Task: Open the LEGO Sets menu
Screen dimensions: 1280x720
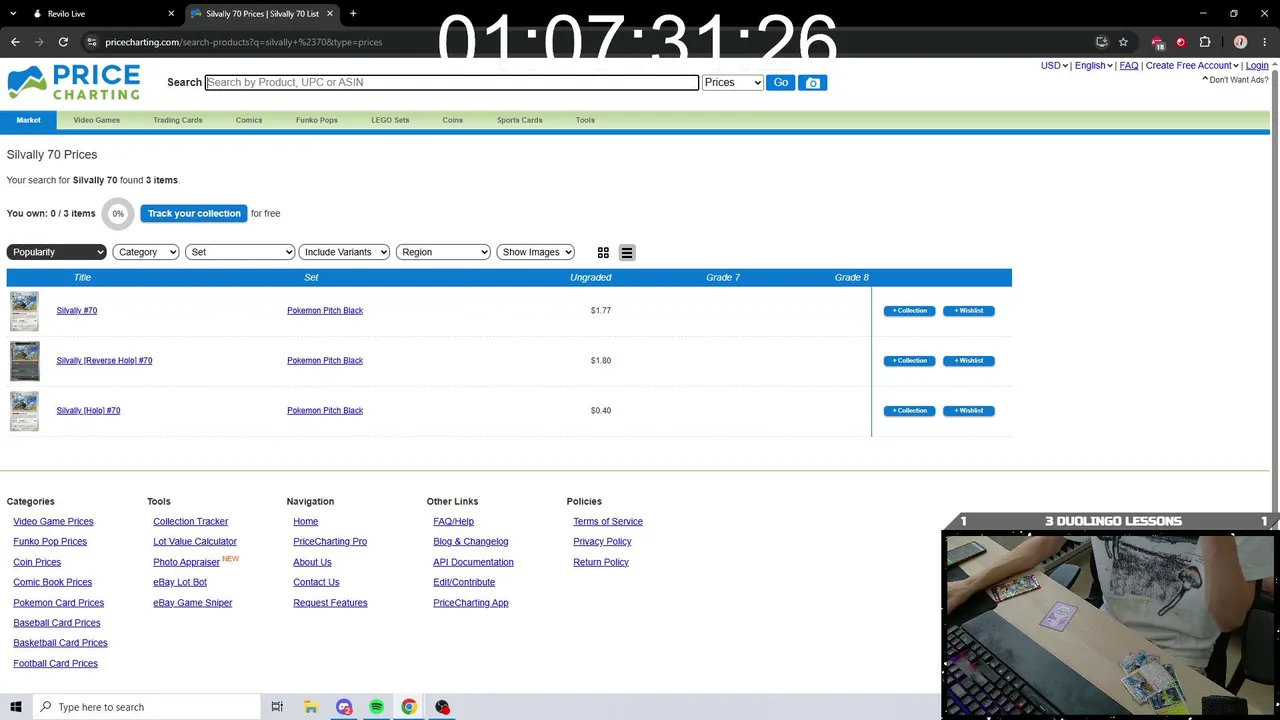Action: tap(390, 120)
